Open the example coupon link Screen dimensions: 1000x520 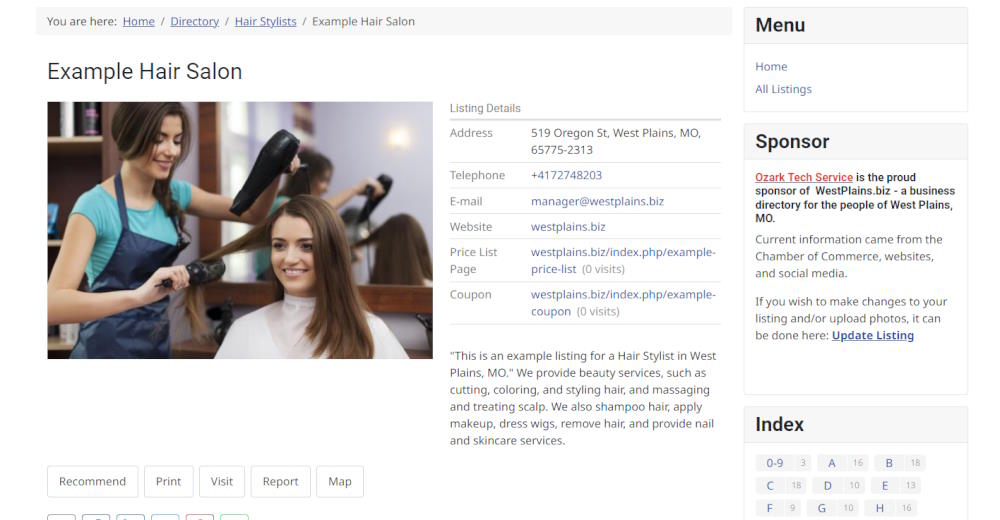point(622,295)
